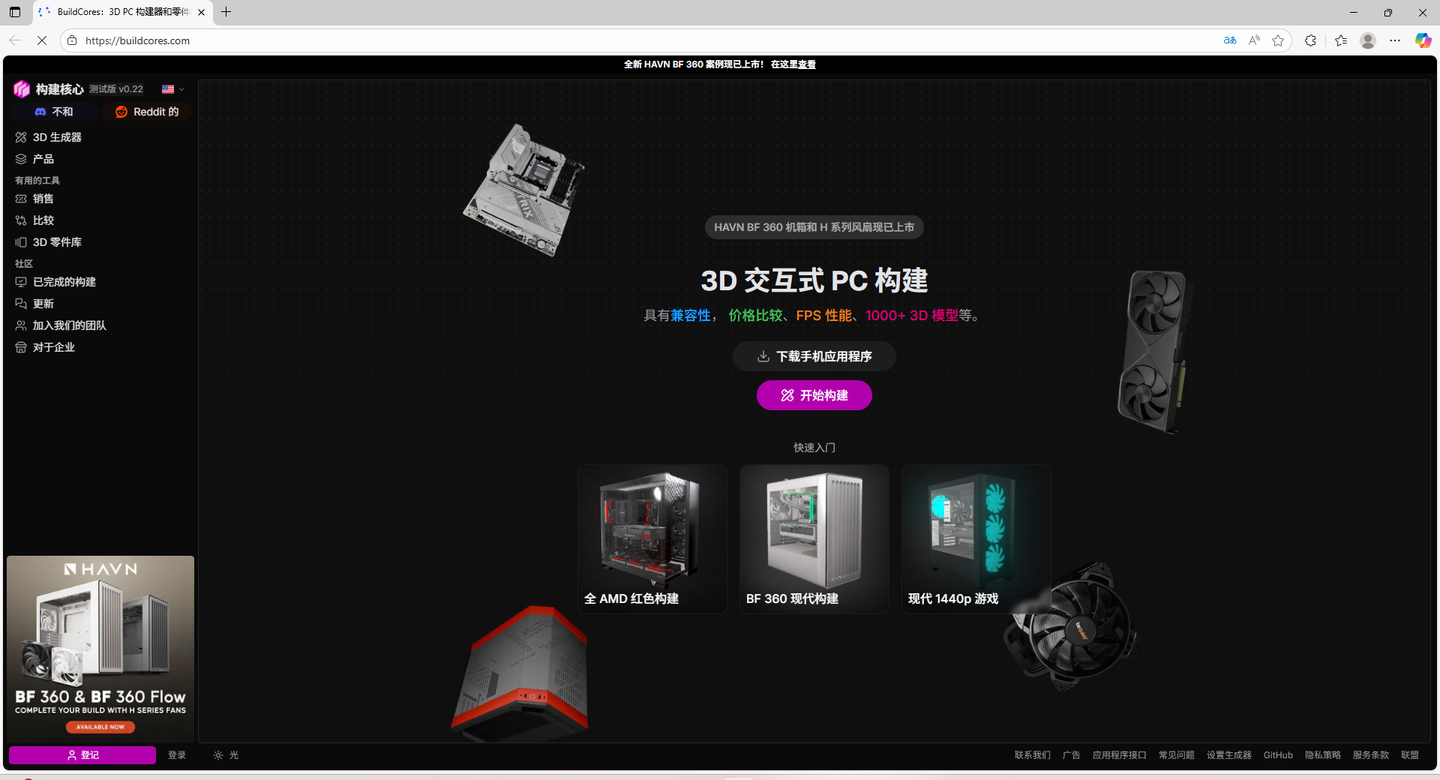Open the 全 AMD 红色构建 quick-start card

652,539
